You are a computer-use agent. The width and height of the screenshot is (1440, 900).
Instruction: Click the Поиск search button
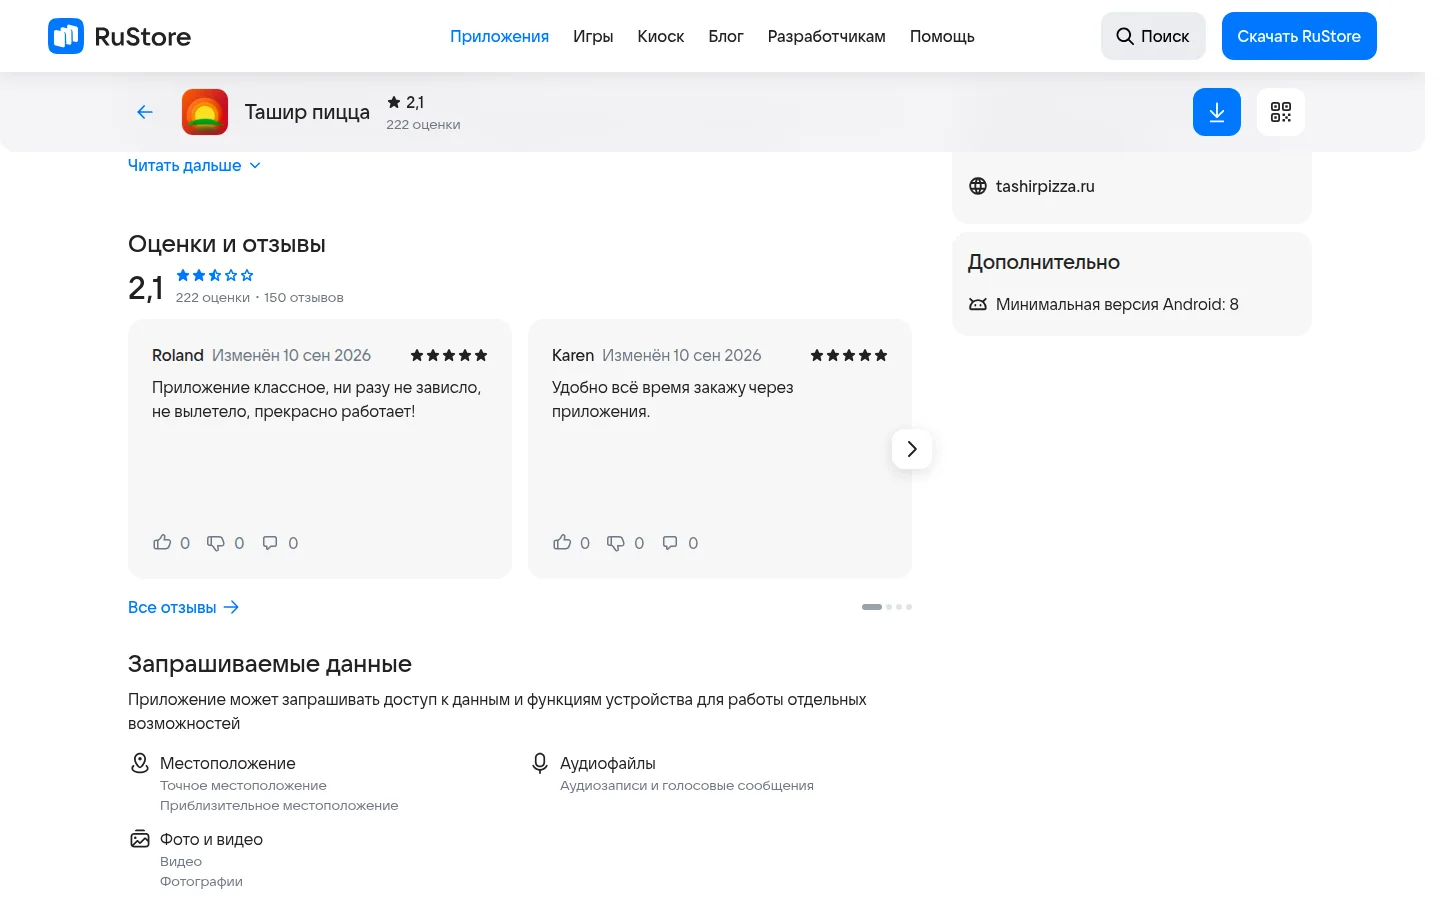1153,36
